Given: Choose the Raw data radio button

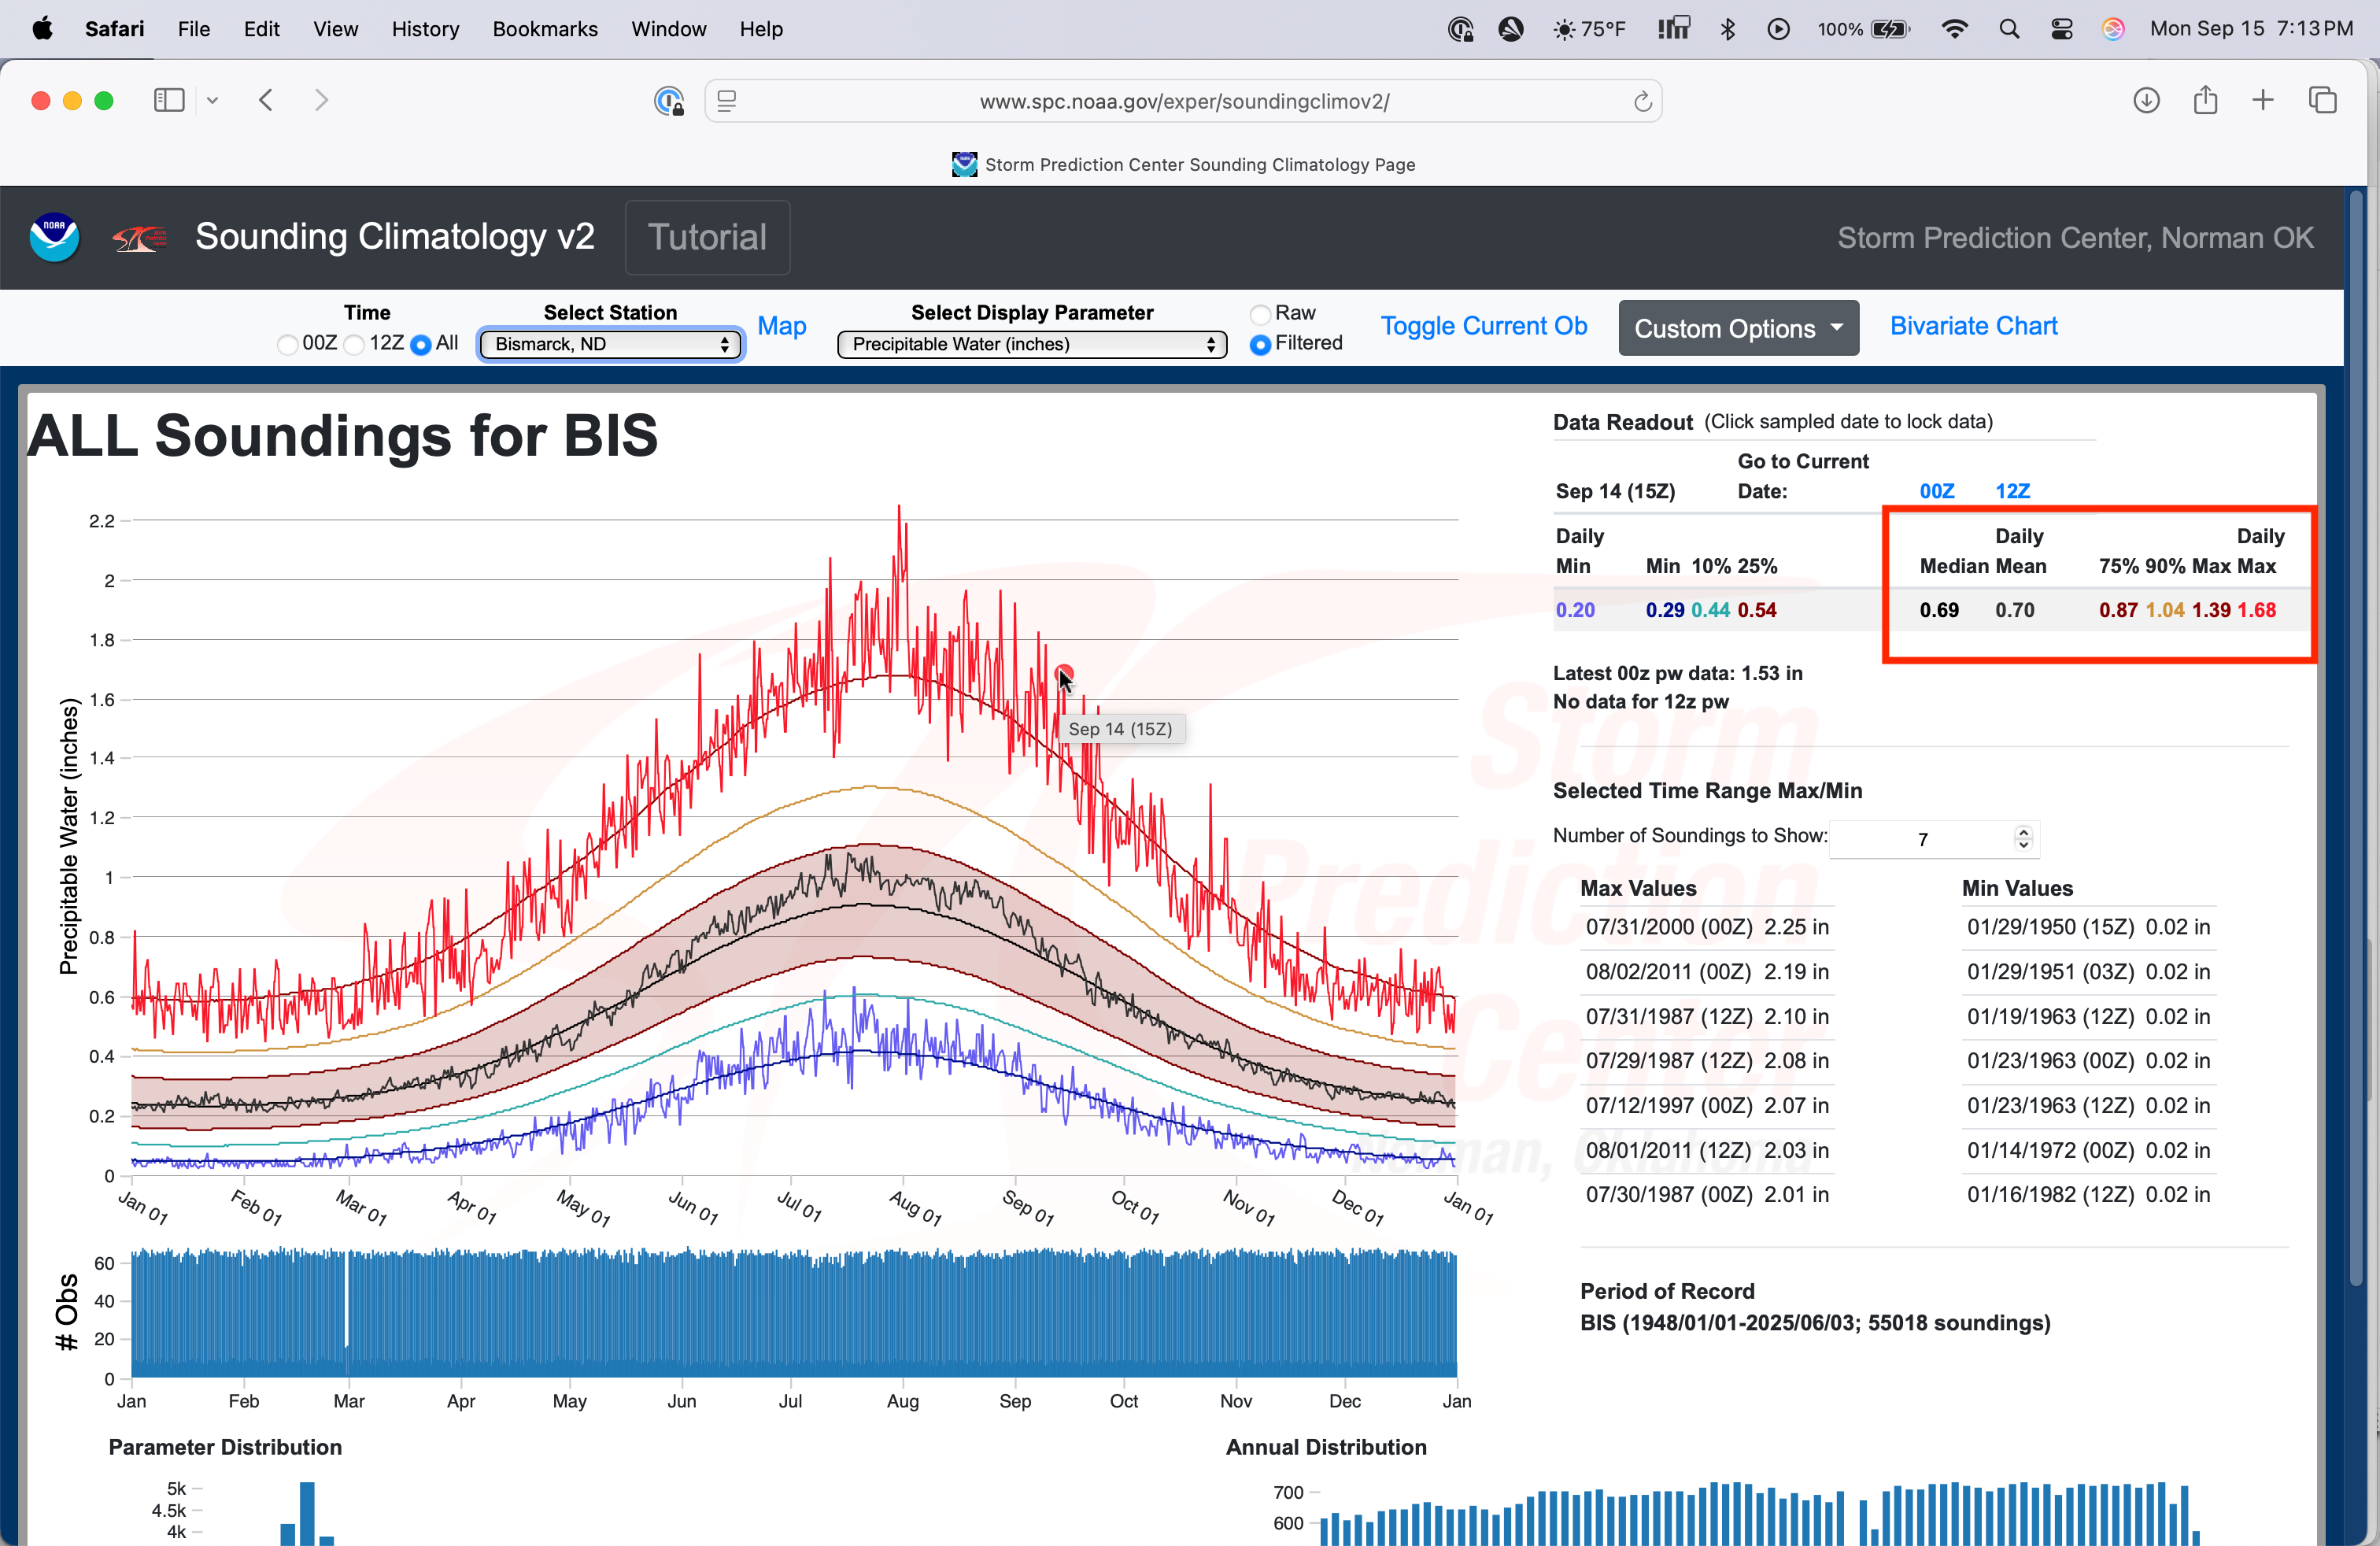Looking at the screenshot, I should click(x=1260, y=314).
